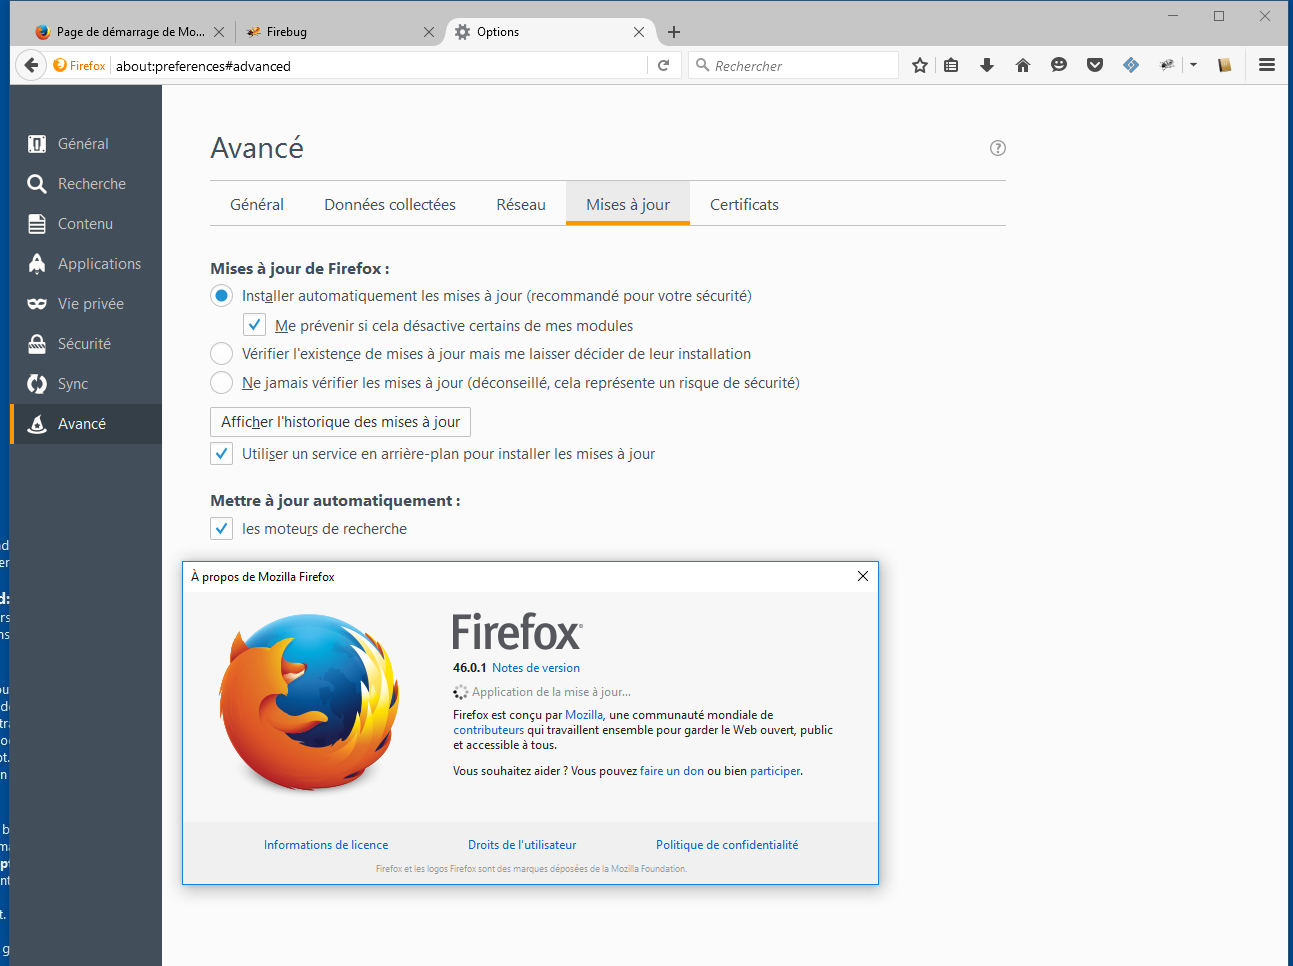Click the Firefox identity icon in the address bar
The width and height of the screenshot is (1293, 966).
(x=80, y=65)
